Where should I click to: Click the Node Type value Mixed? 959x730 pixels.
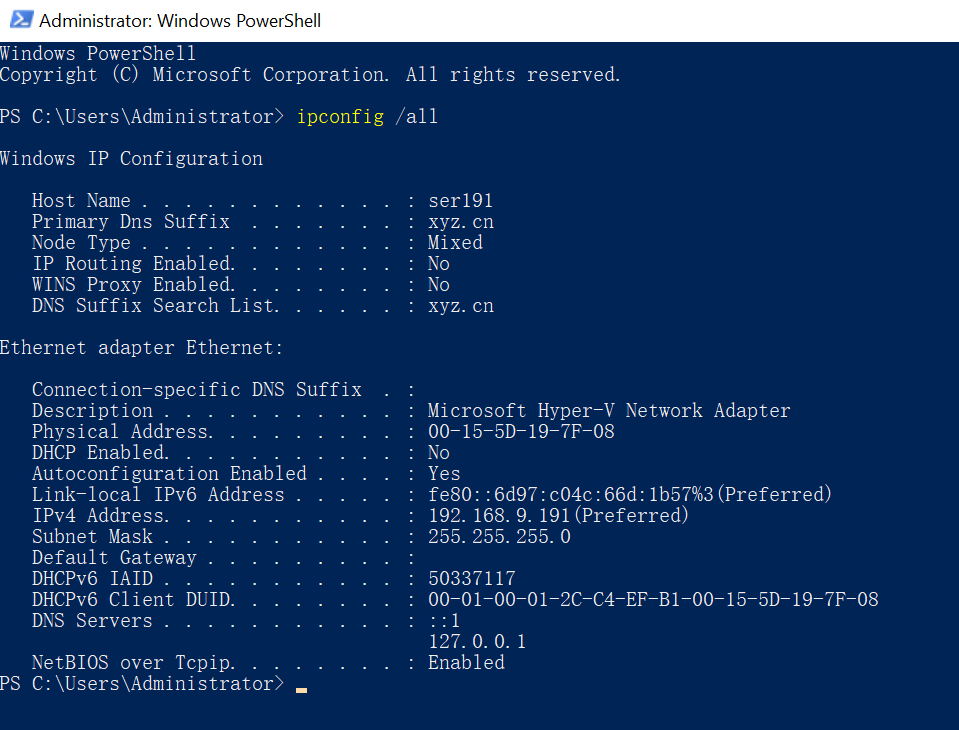tap(455, 243)
